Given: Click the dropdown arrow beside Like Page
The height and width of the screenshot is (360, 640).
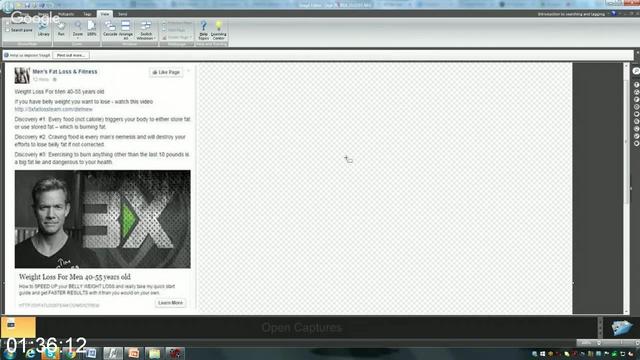Looking at the screenshot, I should click(188, 71).
